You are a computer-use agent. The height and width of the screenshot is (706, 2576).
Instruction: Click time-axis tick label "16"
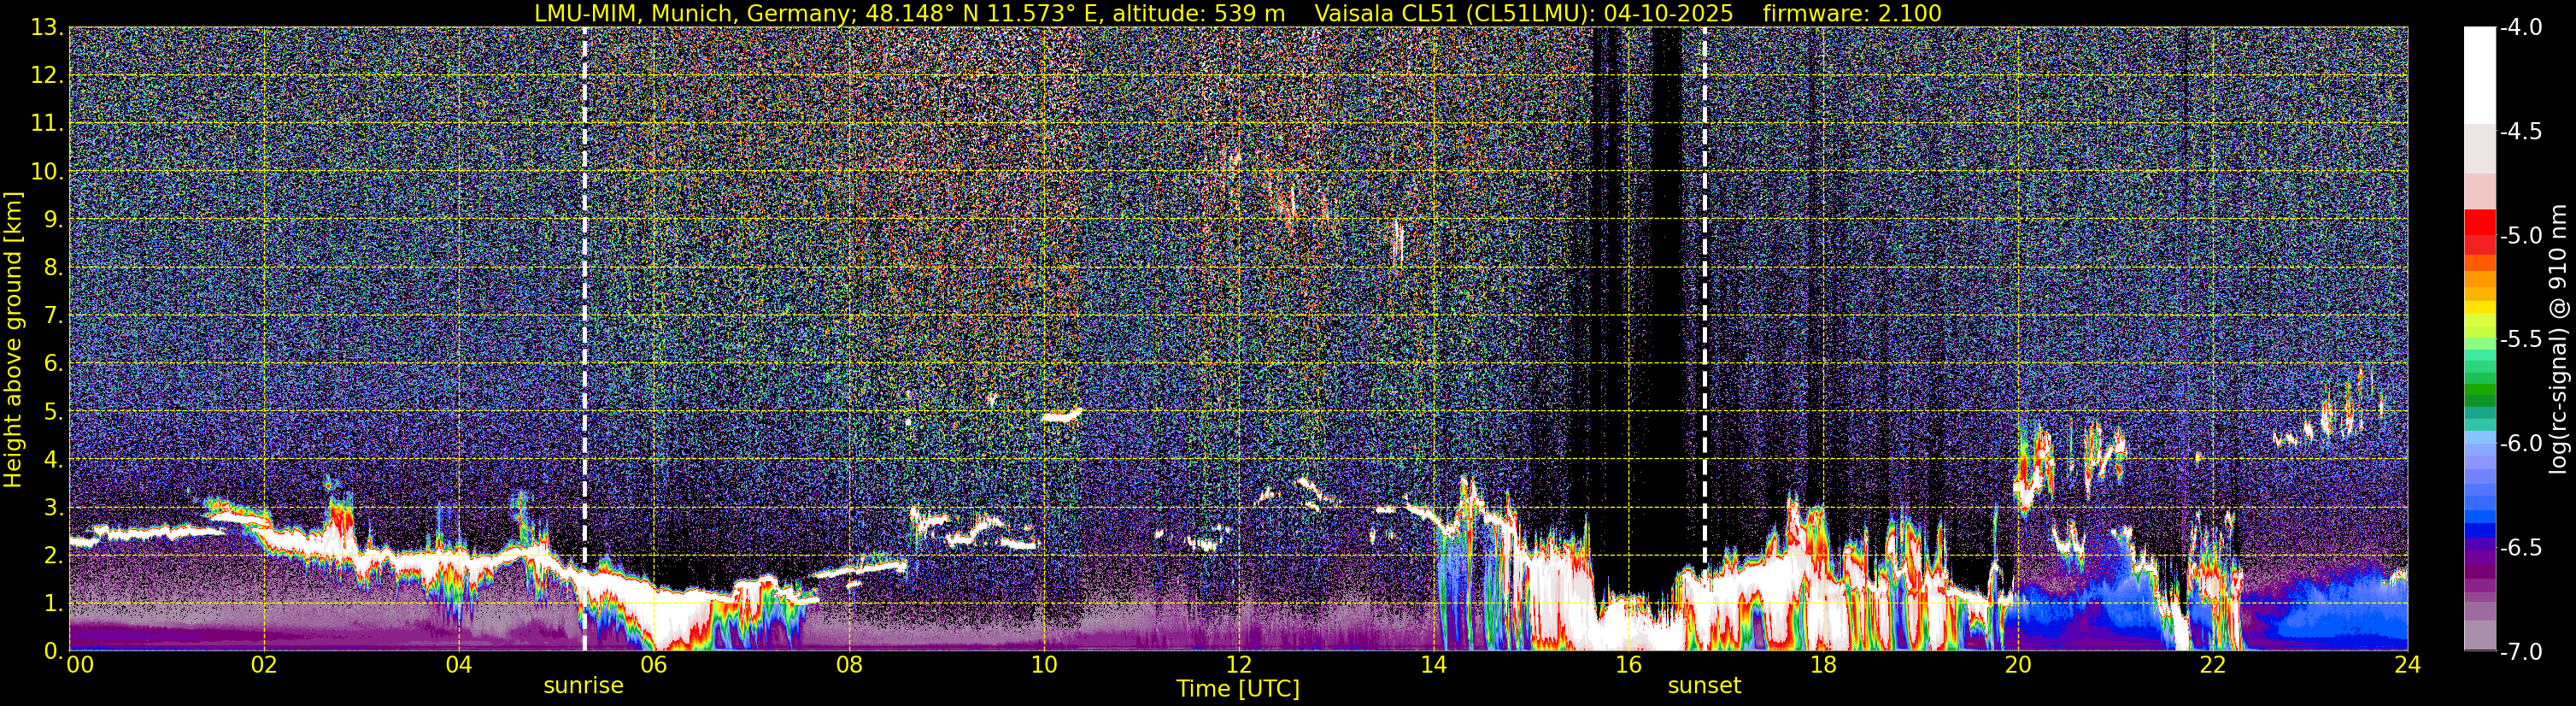coord(1628,665)
